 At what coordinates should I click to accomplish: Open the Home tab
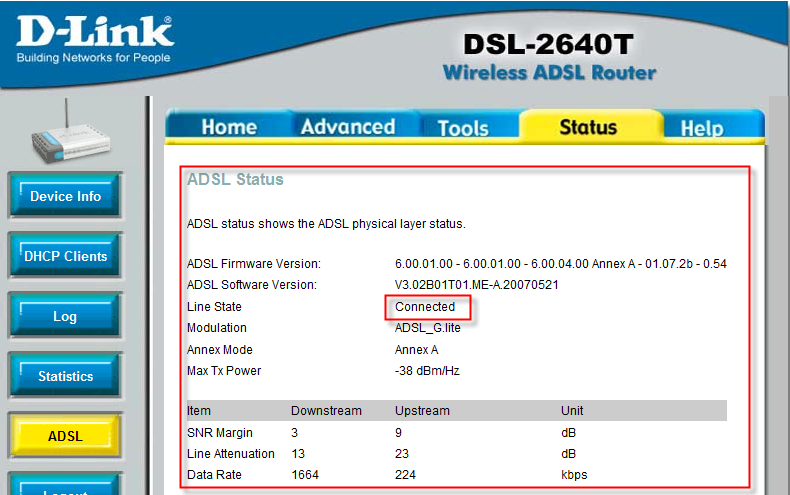pyautogui.click(x=229, y=127)
